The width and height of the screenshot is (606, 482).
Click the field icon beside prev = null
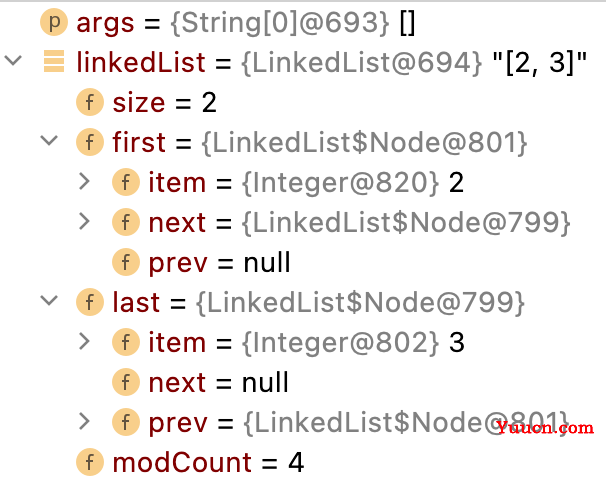tap(126, 262)
